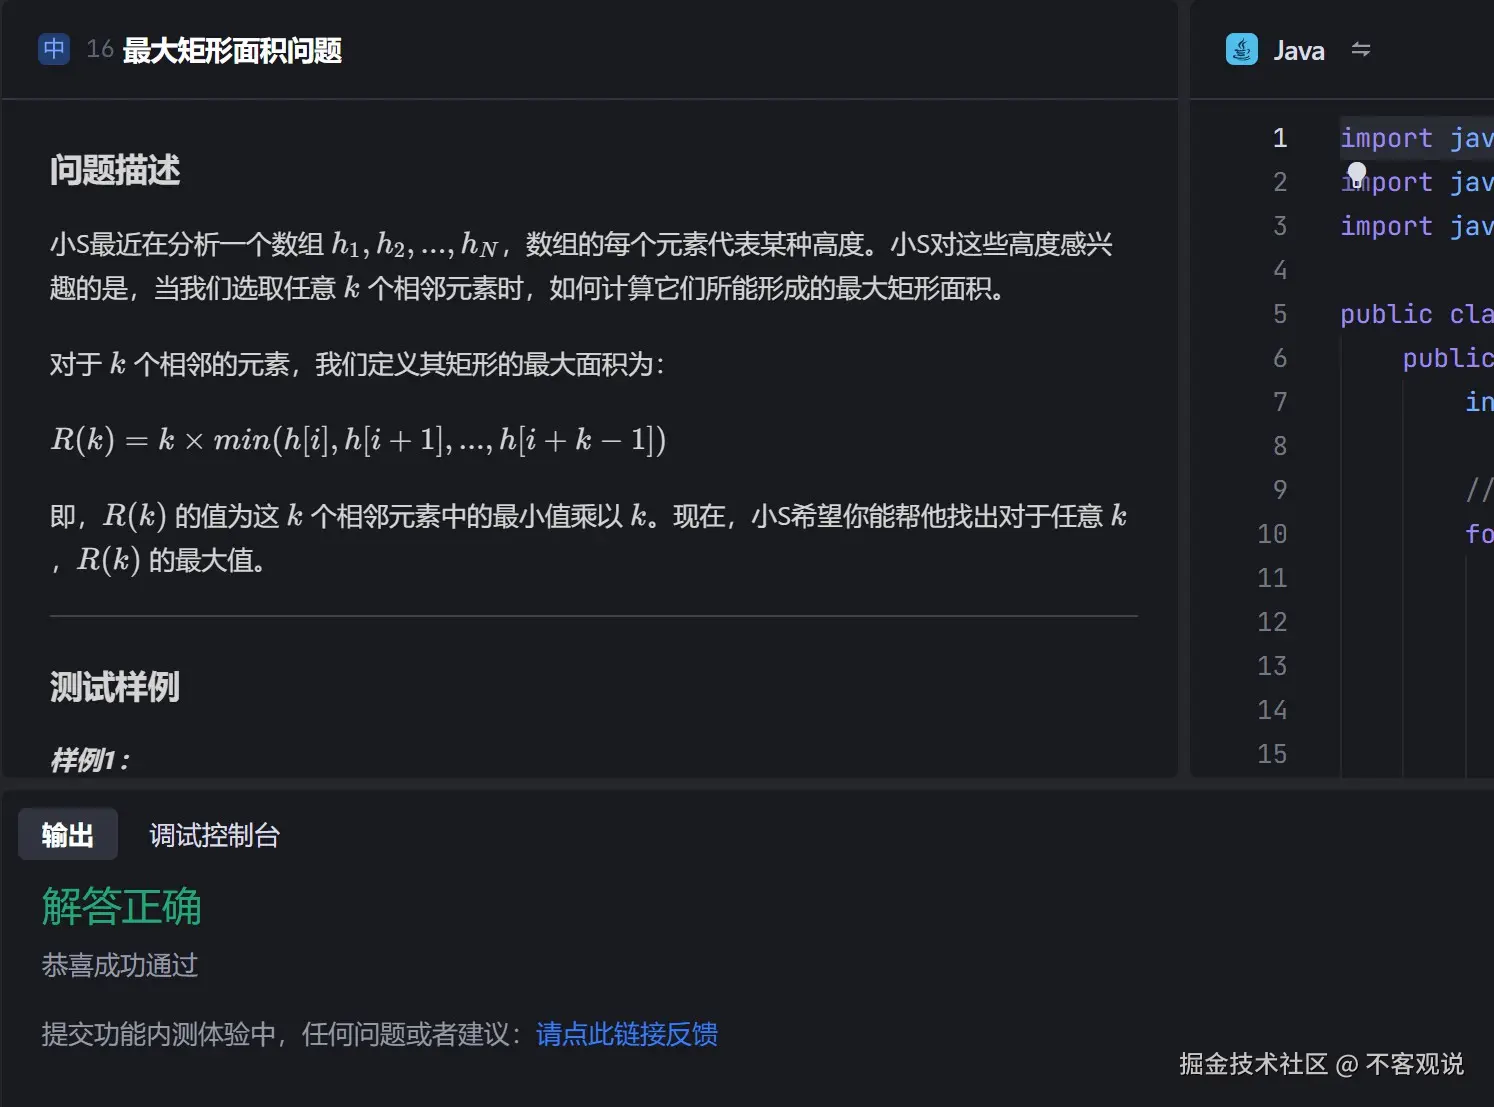Switch language using the swap arrows icon
1494x1107 pixels.
click(1361, 49)
